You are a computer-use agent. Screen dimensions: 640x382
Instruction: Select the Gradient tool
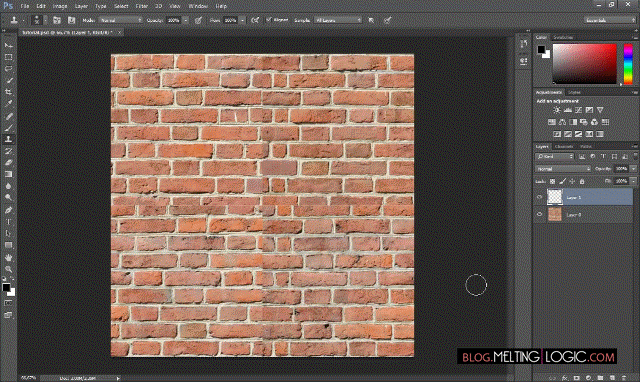(8, 174)
